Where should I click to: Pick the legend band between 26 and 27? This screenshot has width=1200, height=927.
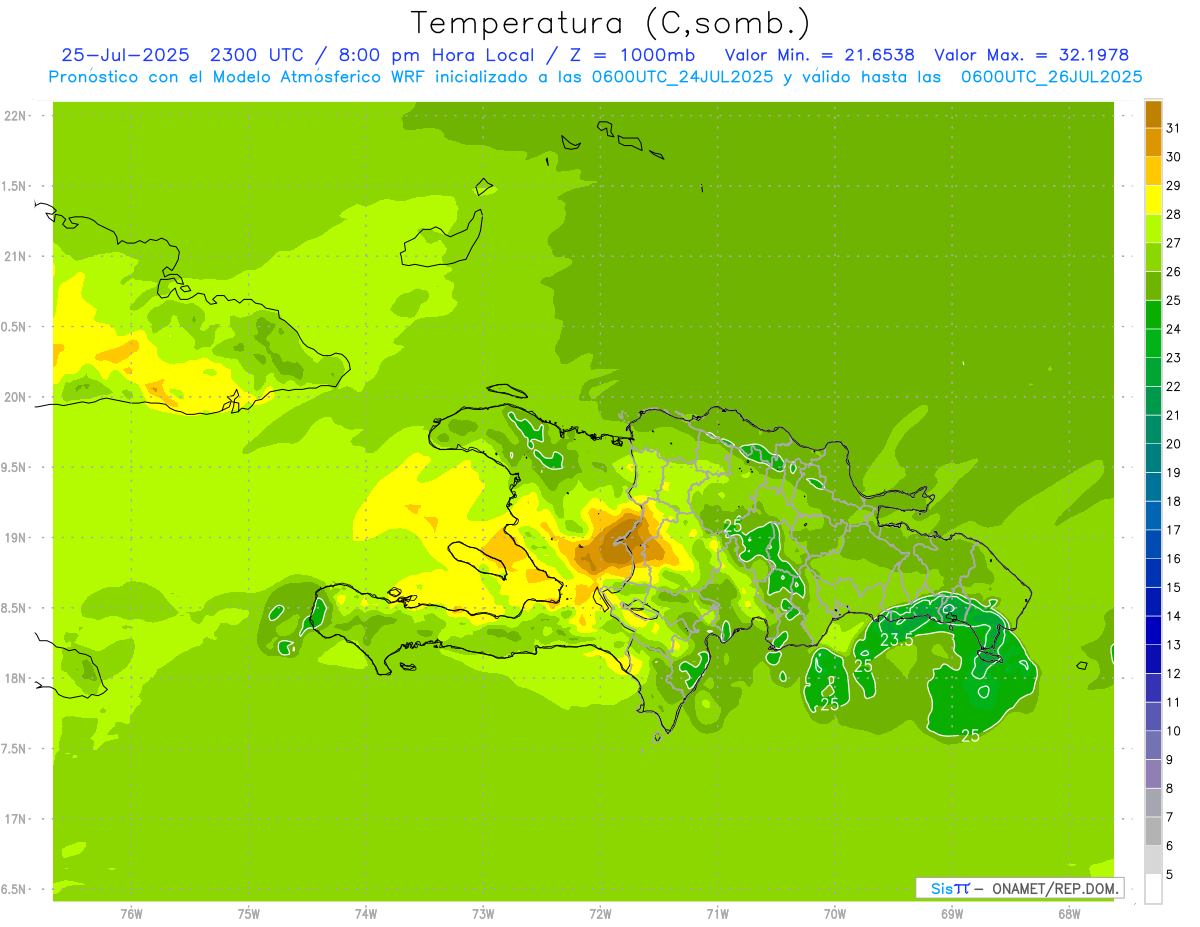coord(1153,258)
